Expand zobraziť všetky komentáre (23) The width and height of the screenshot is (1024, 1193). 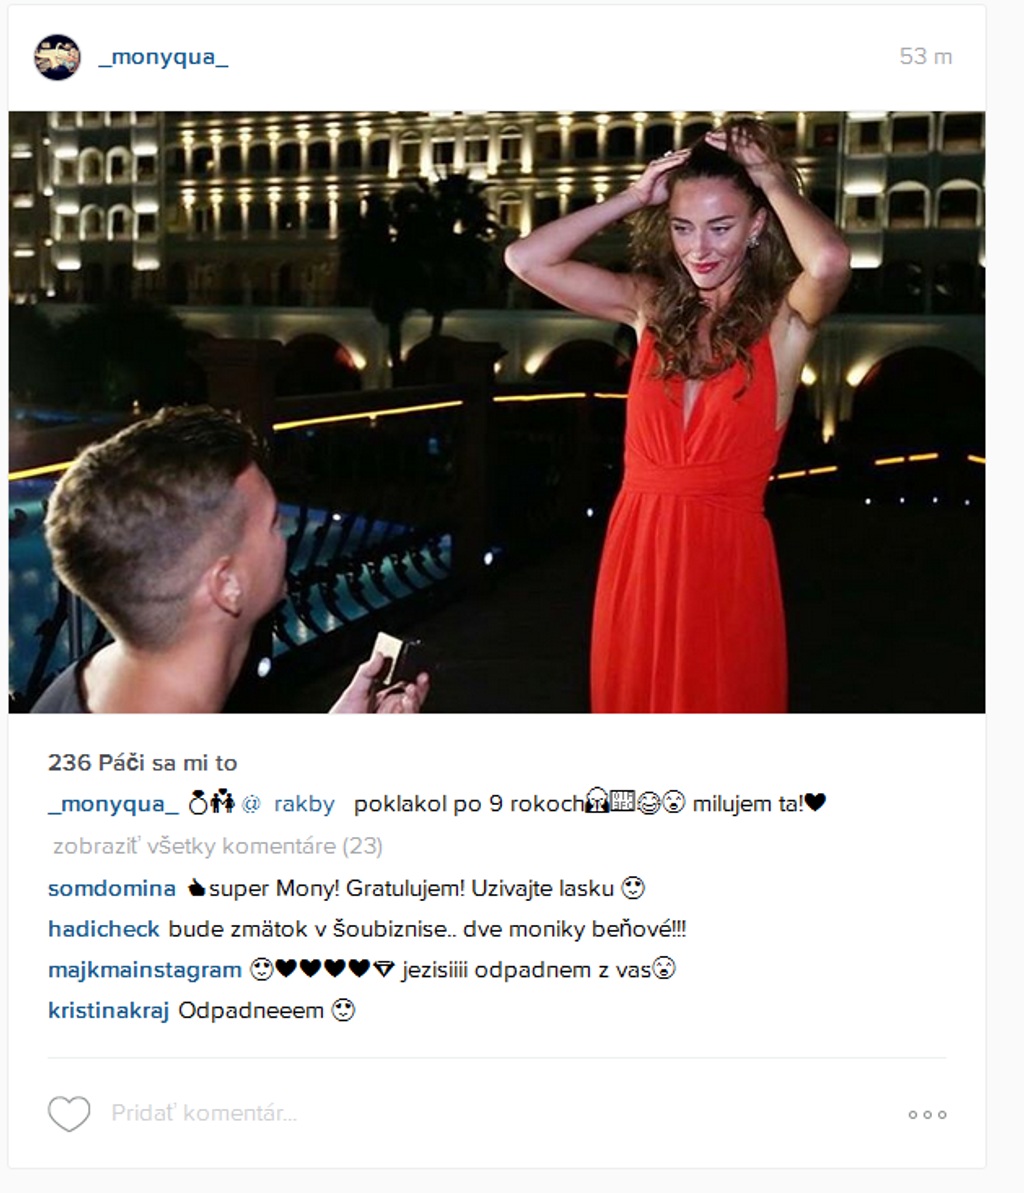coord(218,846)
